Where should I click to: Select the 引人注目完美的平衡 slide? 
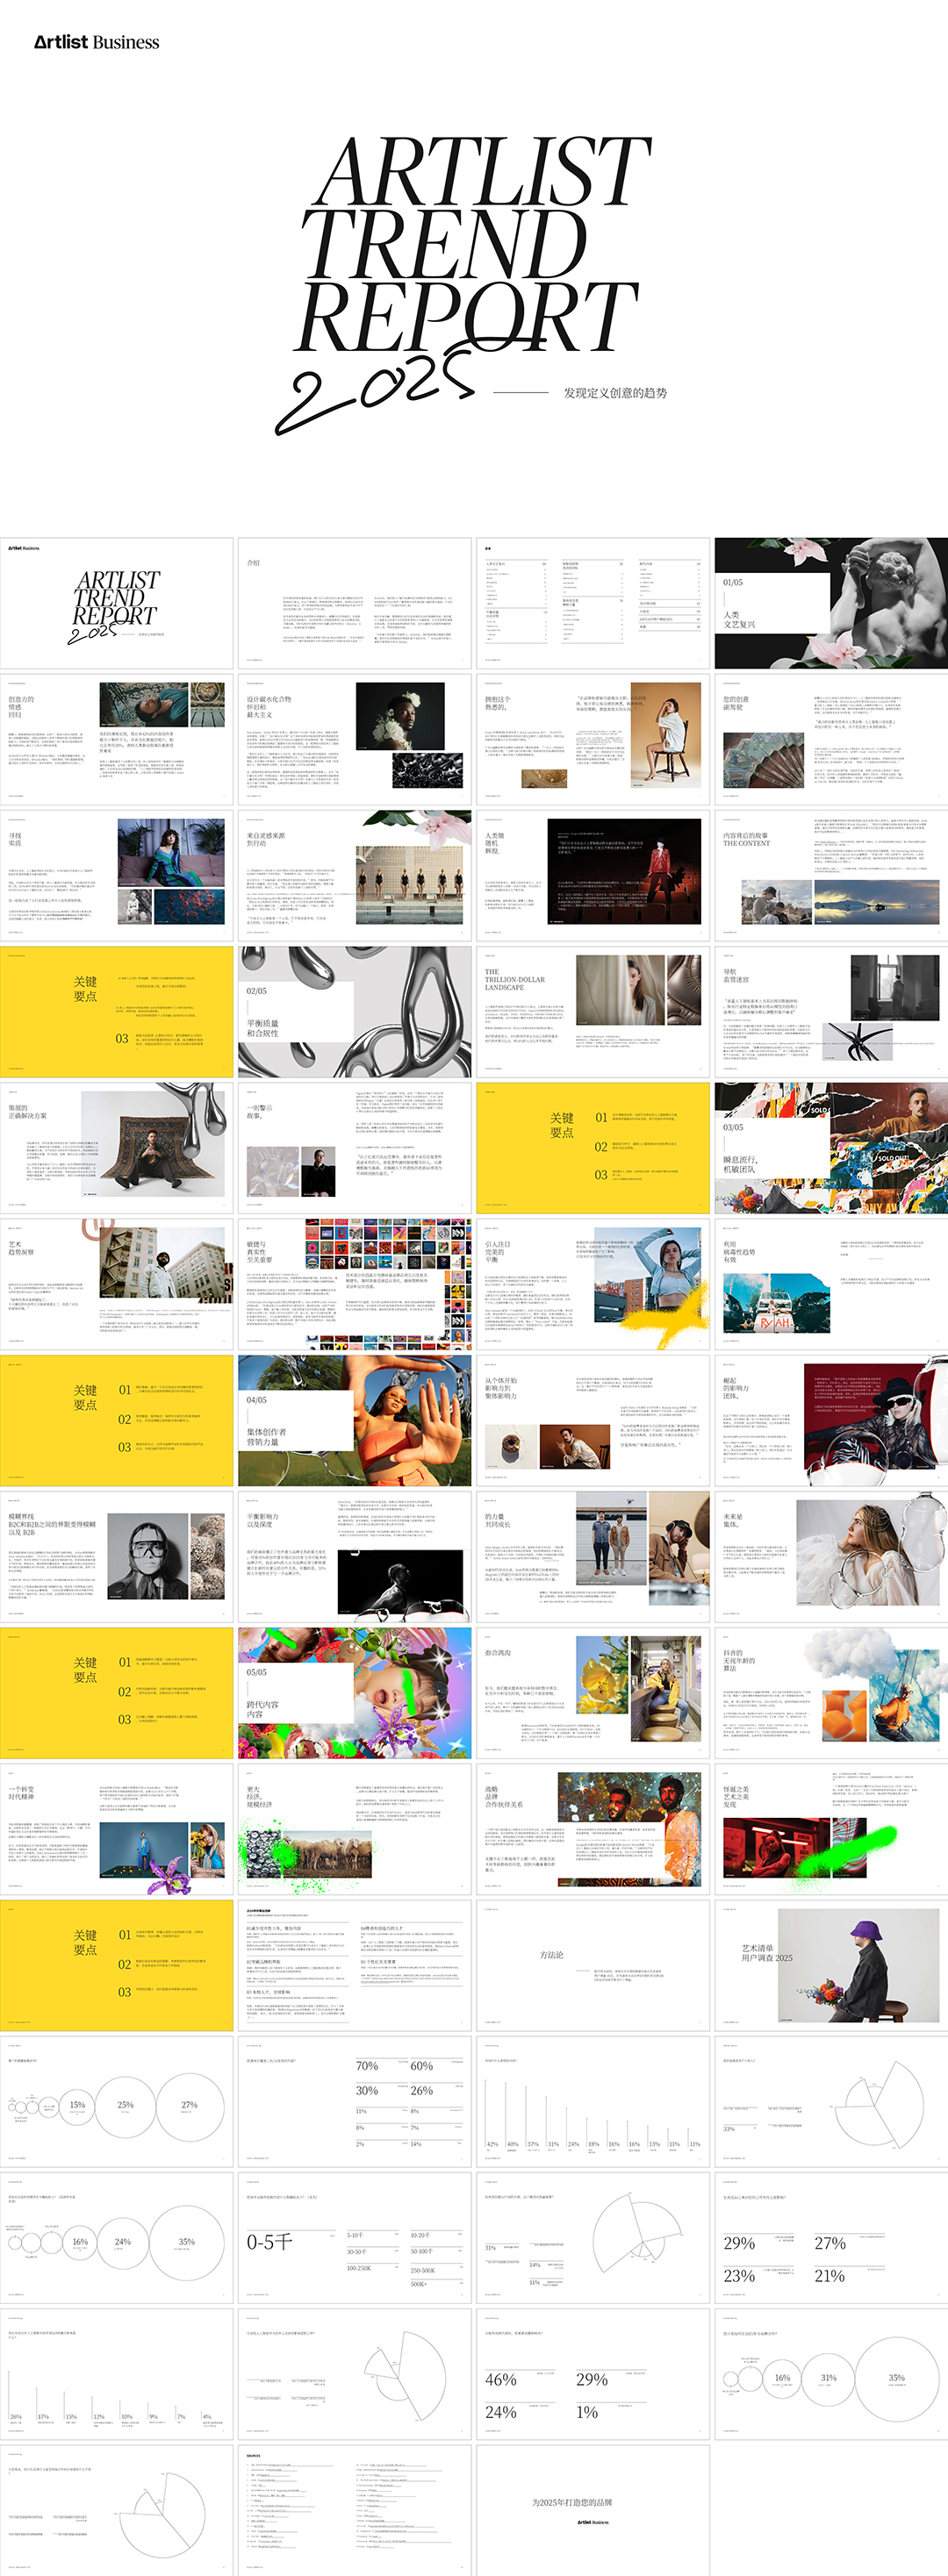coord(593,1285)
